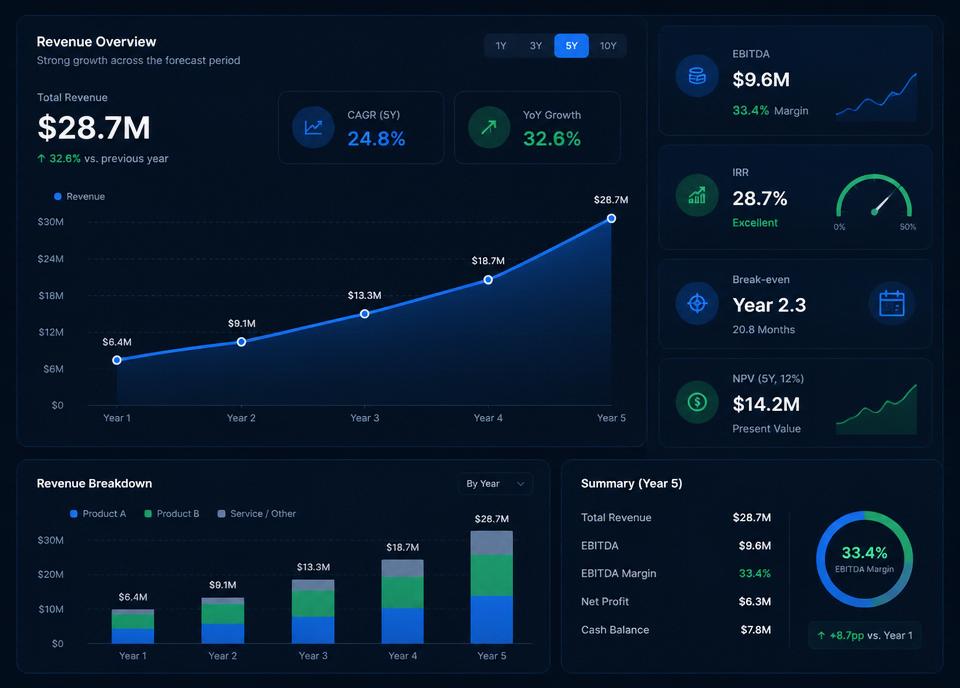Click the CAGR (5Y) 24.8% card

tap(361, 127)
